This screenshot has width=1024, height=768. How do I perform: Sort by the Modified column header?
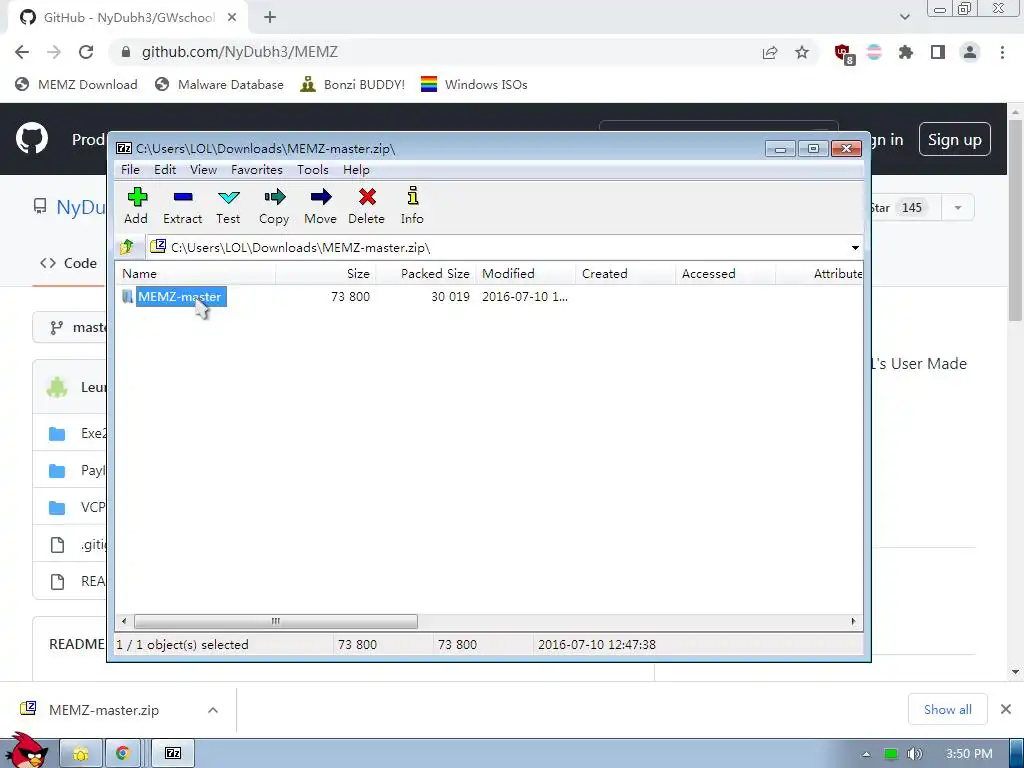coord(526,274)
